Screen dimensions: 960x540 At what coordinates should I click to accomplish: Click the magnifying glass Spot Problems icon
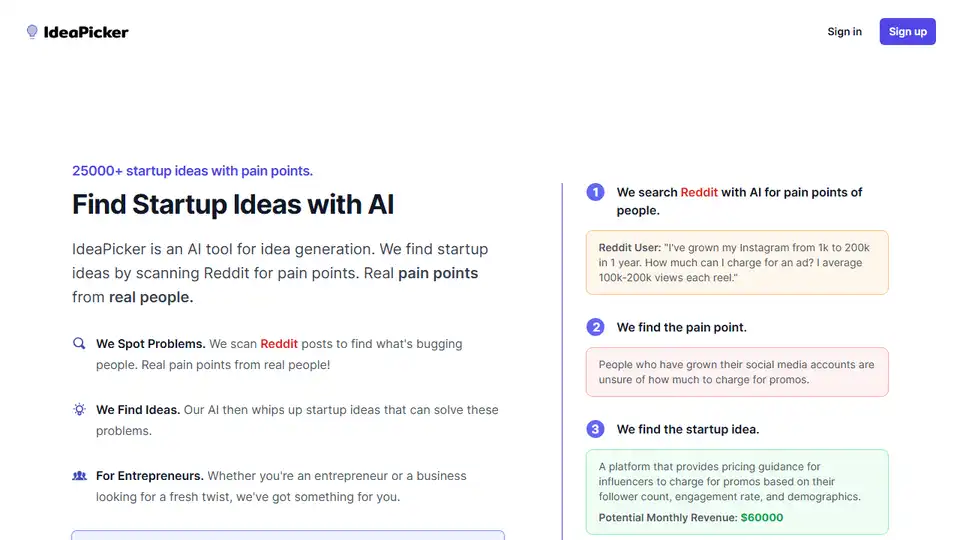click(79, 343)
